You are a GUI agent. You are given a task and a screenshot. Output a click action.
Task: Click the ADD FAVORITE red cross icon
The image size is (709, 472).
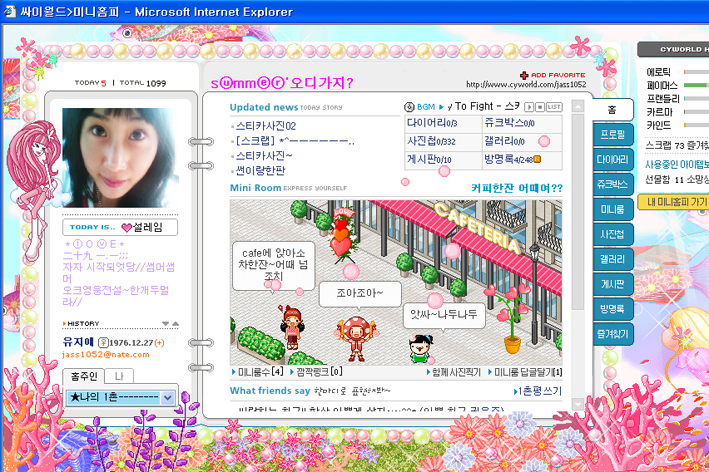(524, 76)
